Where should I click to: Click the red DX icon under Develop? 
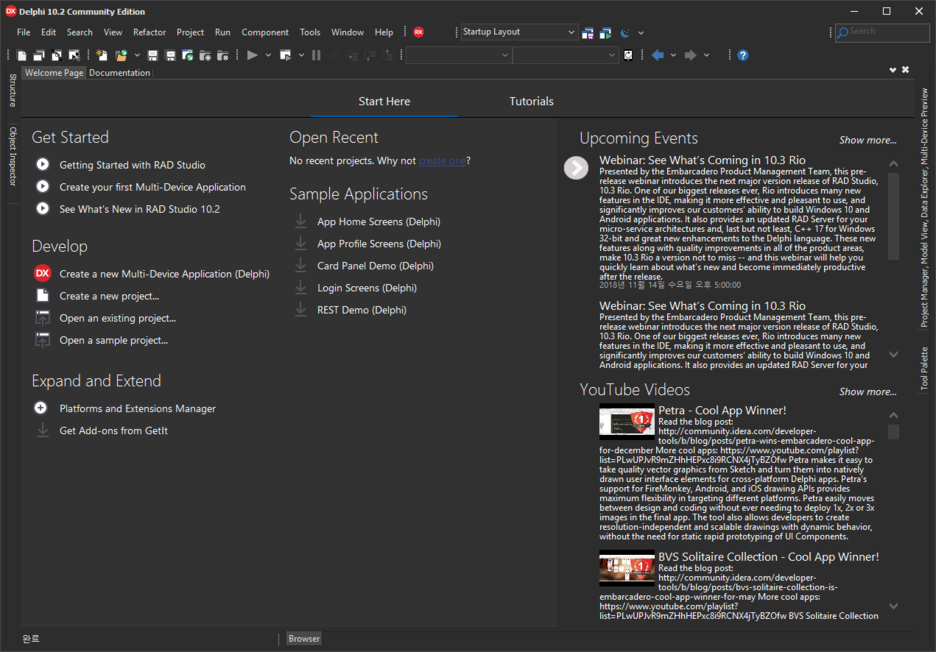coord(42,273)
